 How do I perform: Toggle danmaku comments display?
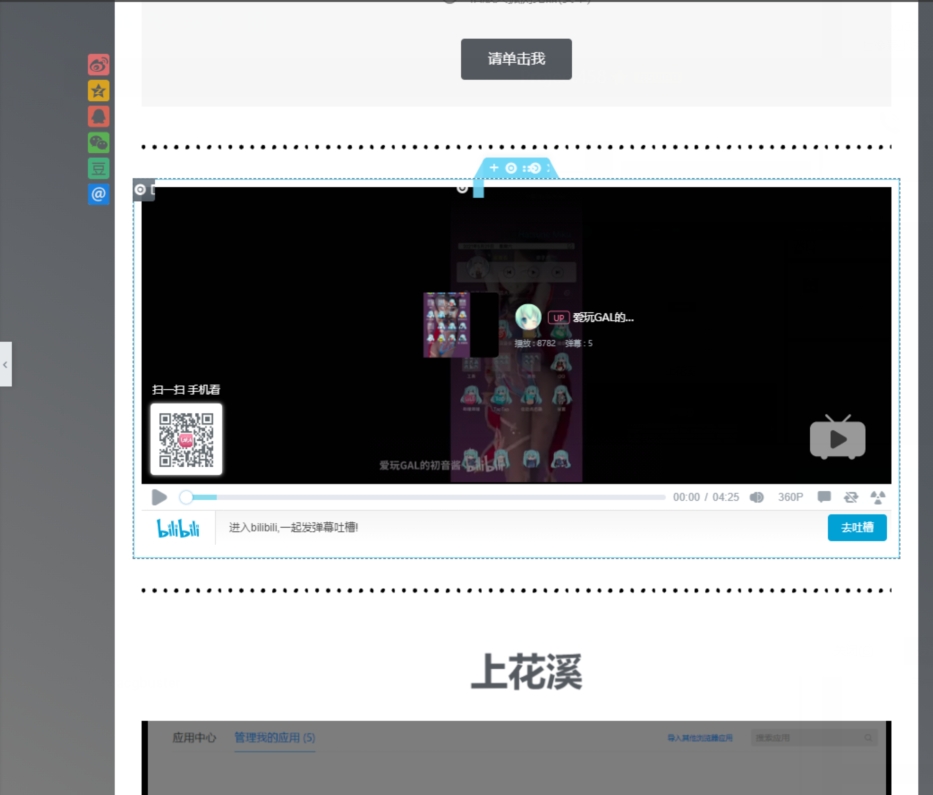[x=824, y=497]
